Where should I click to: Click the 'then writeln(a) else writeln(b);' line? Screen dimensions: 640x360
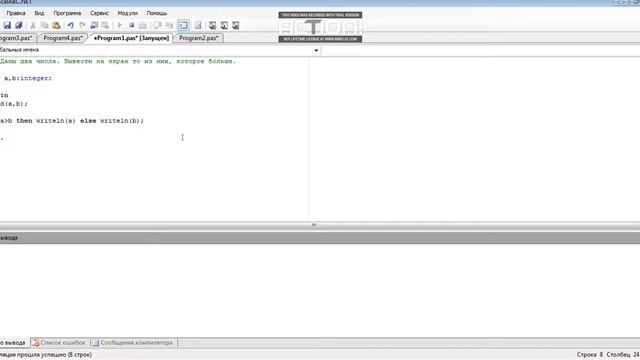click(x=80, y=121)
